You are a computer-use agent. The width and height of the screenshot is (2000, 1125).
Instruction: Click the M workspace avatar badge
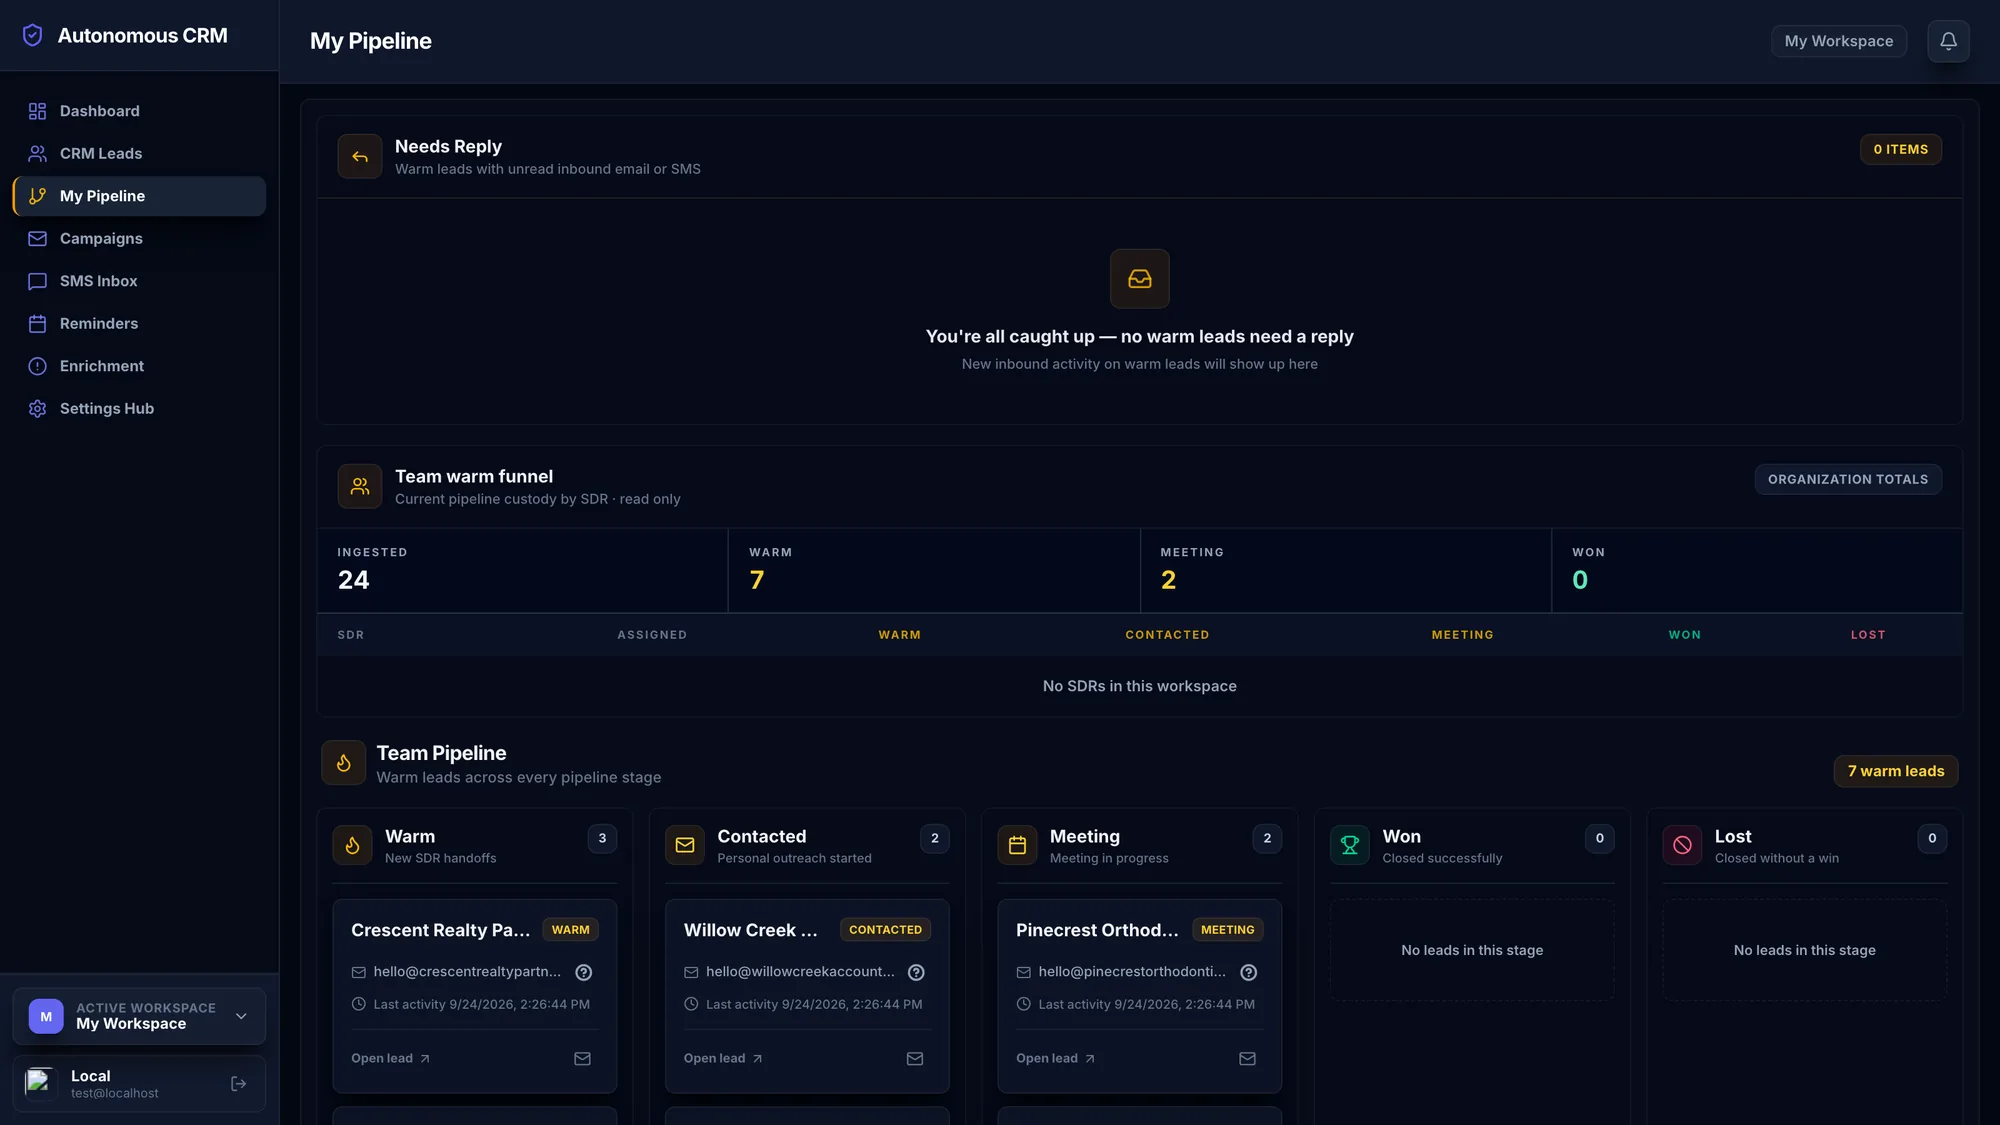(x=46, y=1016)
